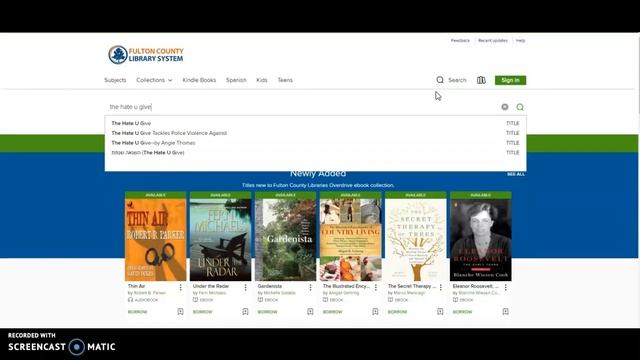Viewport: 640px width, 360px height.
Task: Select suggestion 'The Hate U Give Tackles Police Violence'
Action: point(315,133)
